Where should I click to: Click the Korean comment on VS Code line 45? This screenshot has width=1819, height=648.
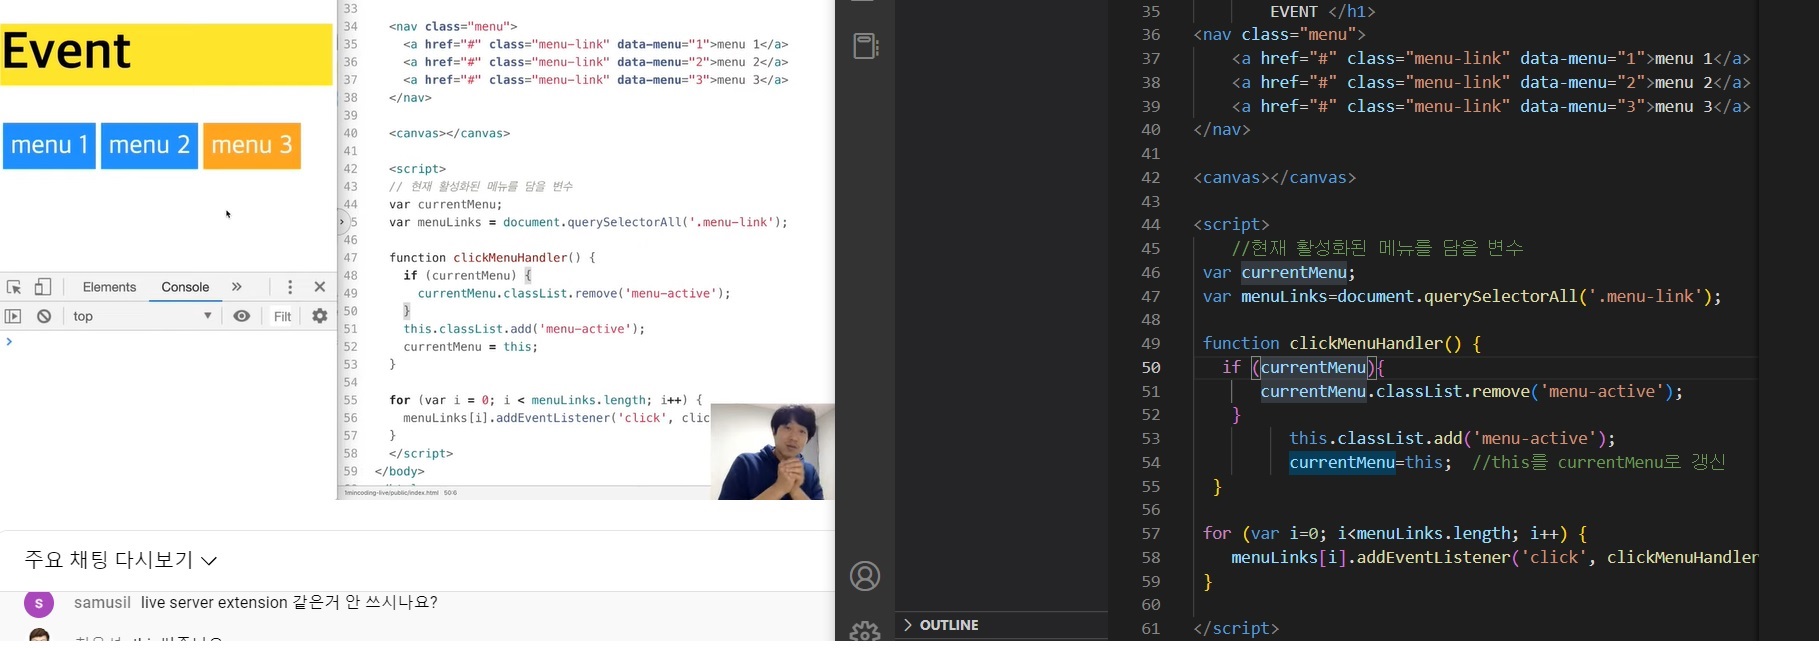tap(1377, 248)
